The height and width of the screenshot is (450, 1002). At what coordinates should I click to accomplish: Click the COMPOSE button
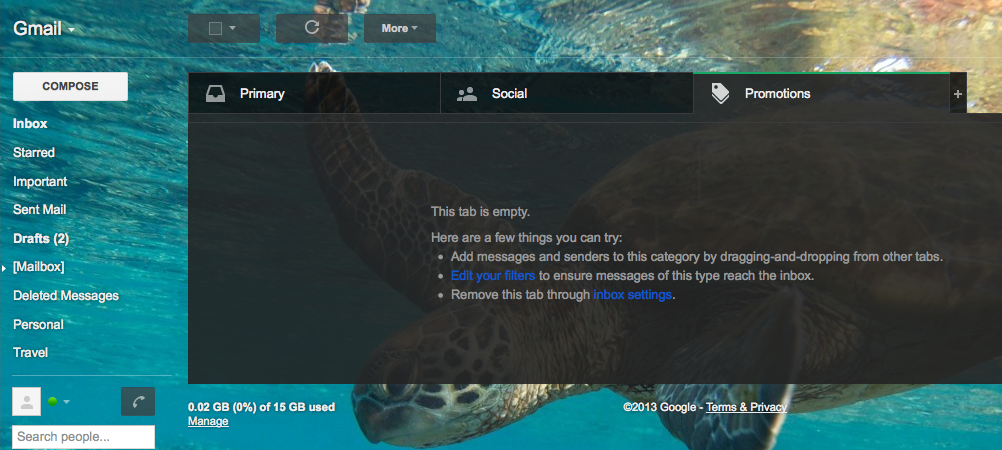click(x=70, y=86)
